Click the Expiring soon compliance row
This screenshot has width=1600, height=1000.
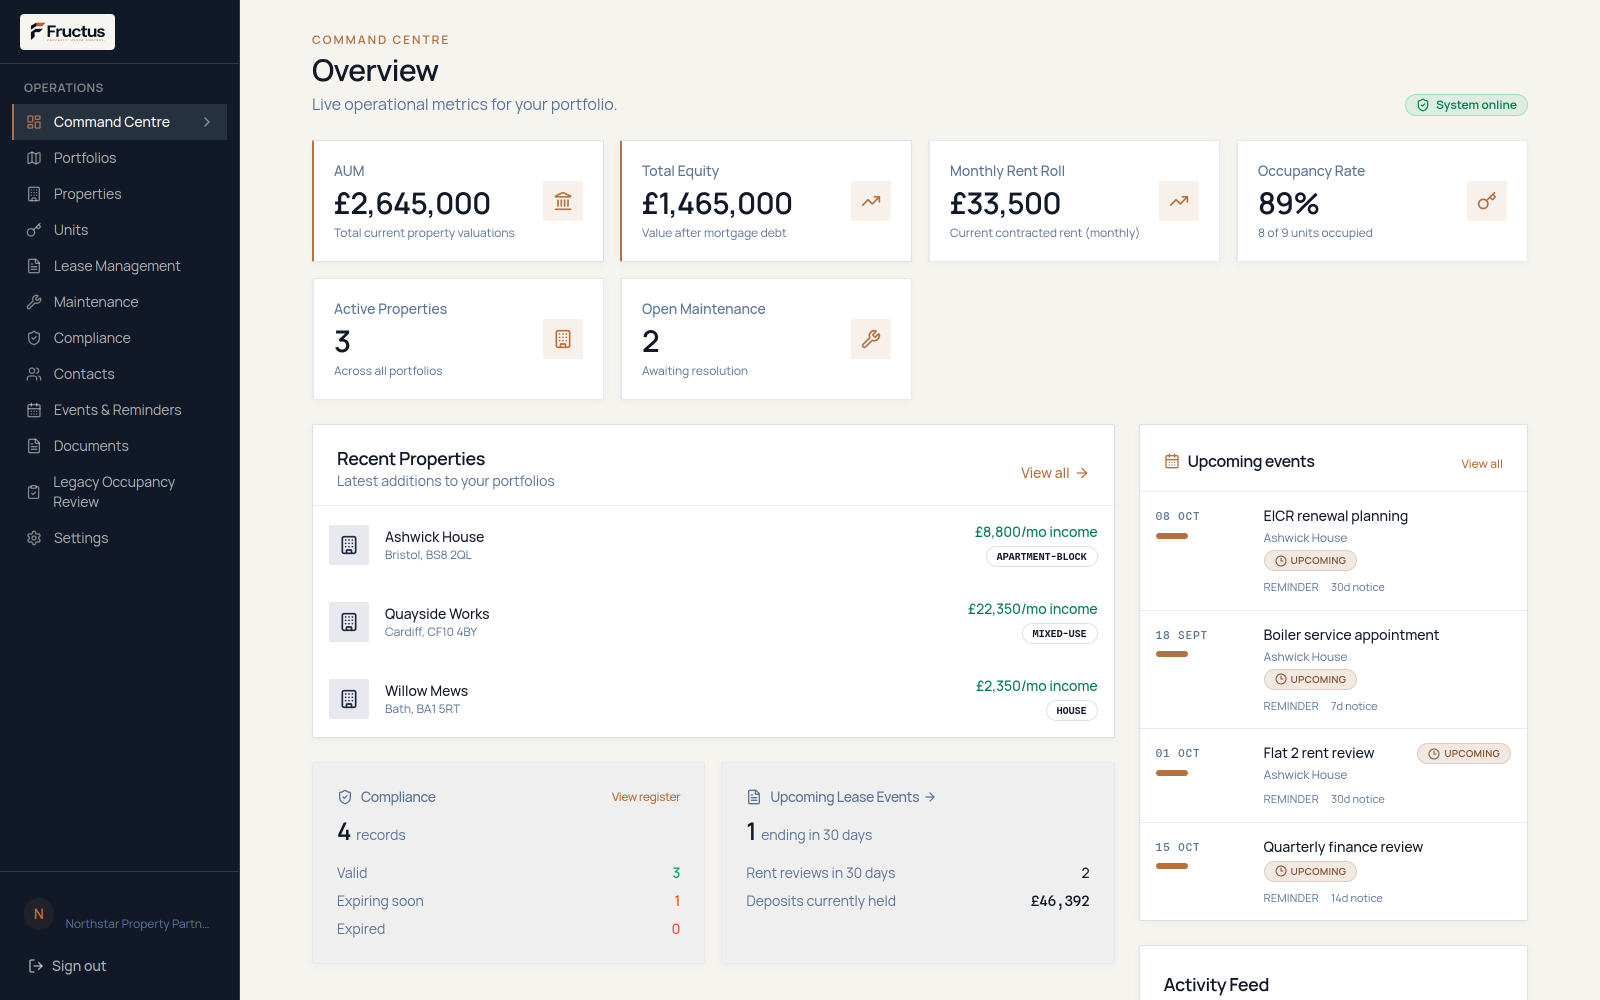pos(508,901)
